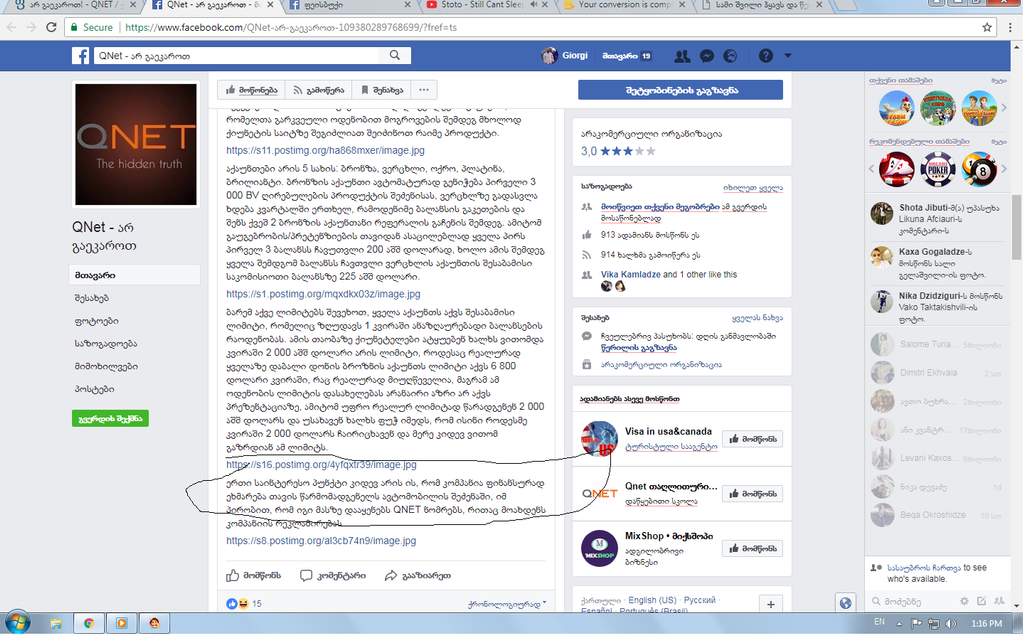Click the volume speaker icon in the tray

pyautogui.click(x=951, y=624)
